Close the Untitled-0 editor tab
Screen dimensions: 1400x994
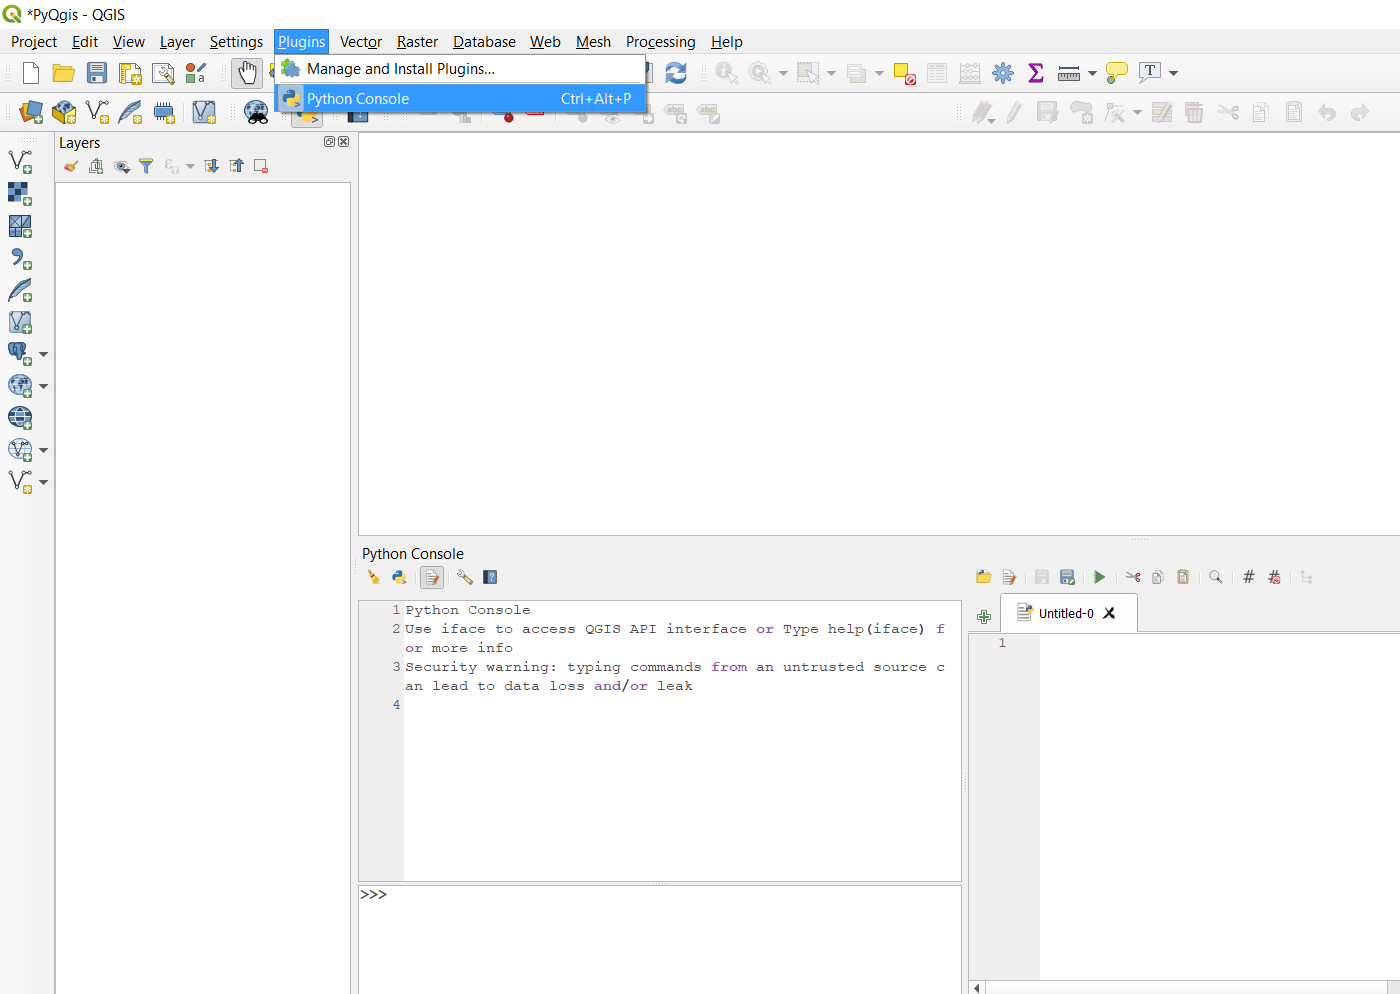[x=1109, y=613]
